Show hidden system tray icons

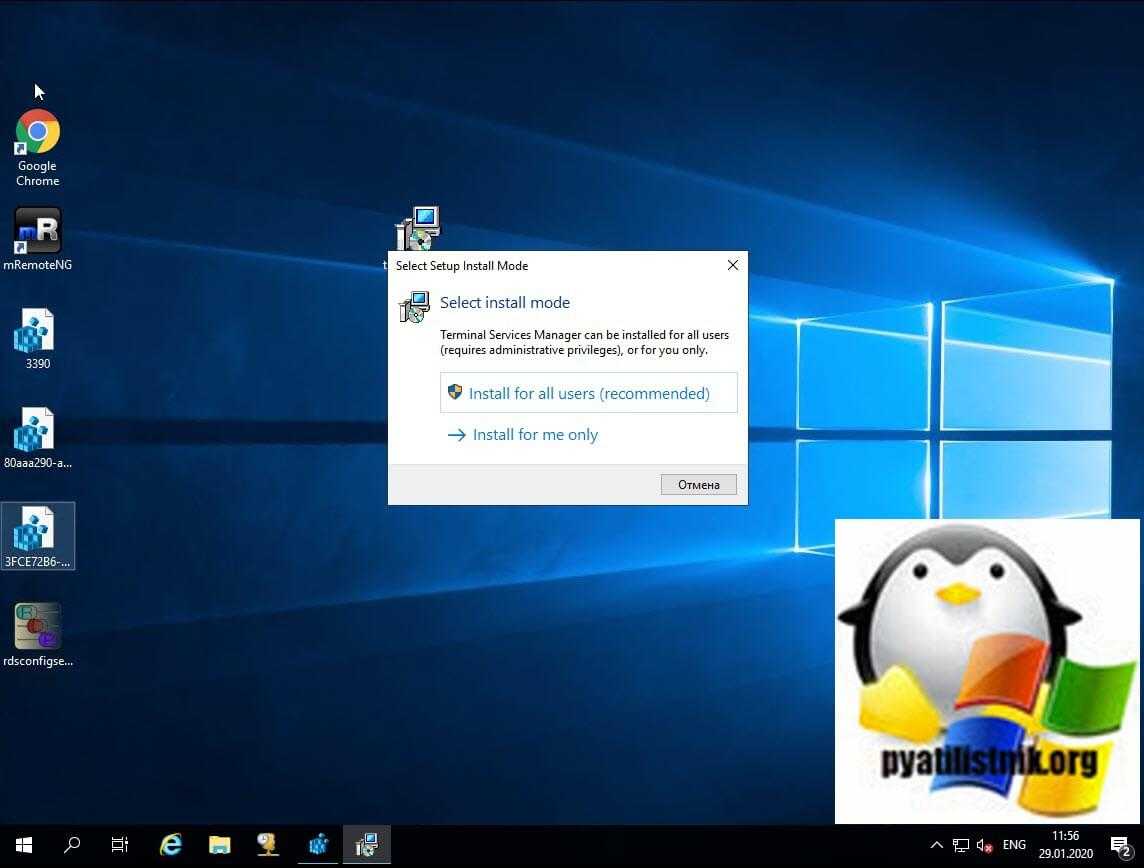pyautogui.click(x=936, y=845)
